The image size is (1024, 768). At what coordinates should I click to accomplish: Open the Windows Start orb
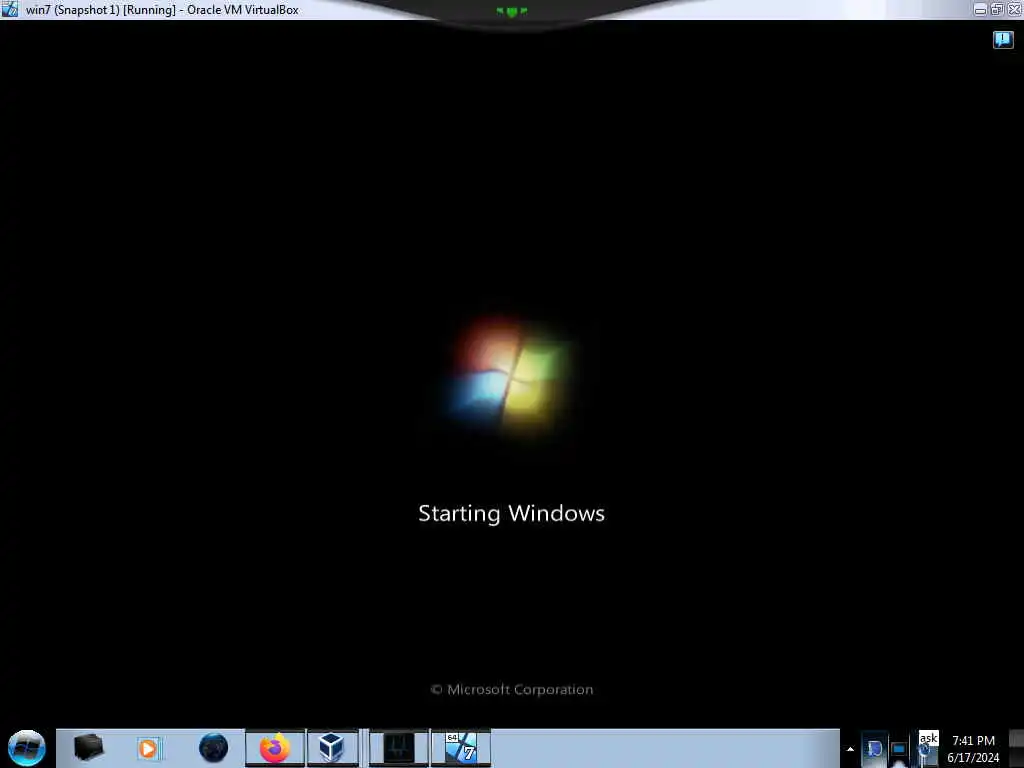point(27,748)
